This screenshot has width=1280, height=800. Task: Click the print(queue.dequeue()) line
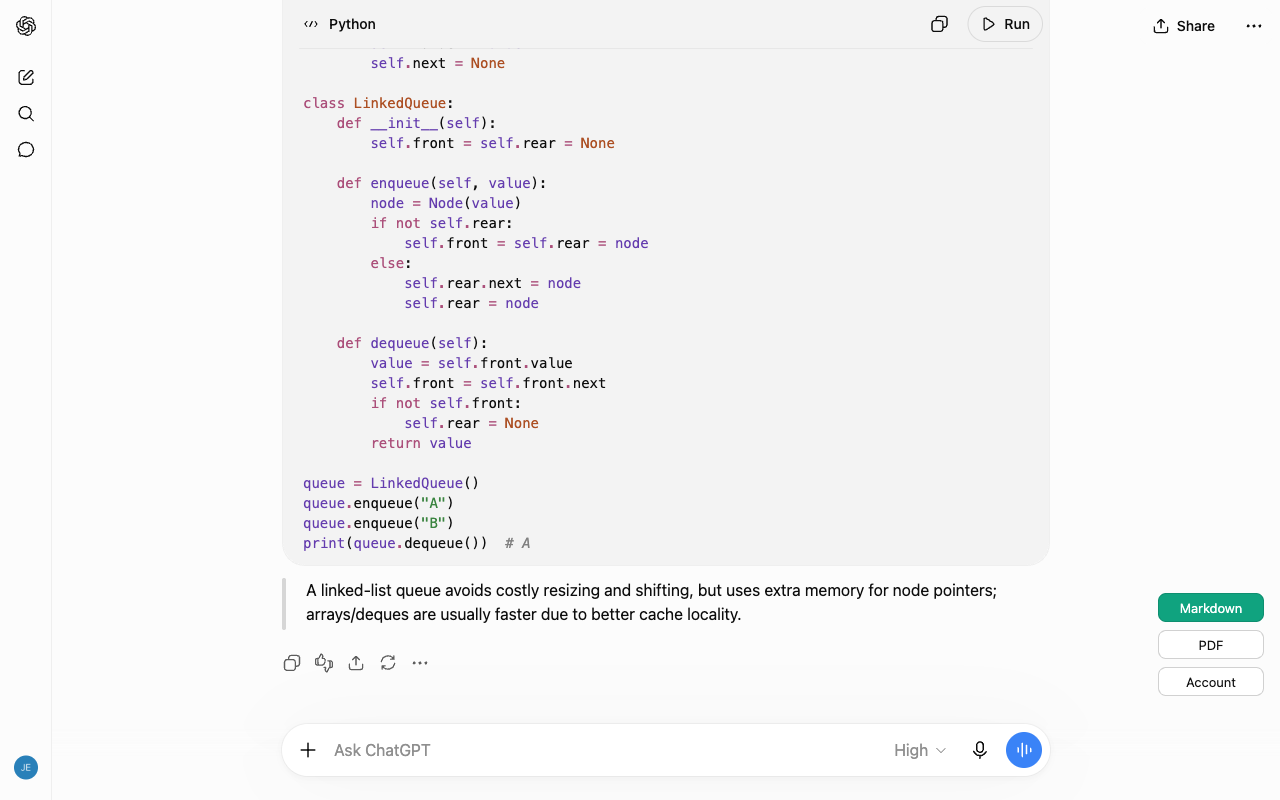point(416,543)
